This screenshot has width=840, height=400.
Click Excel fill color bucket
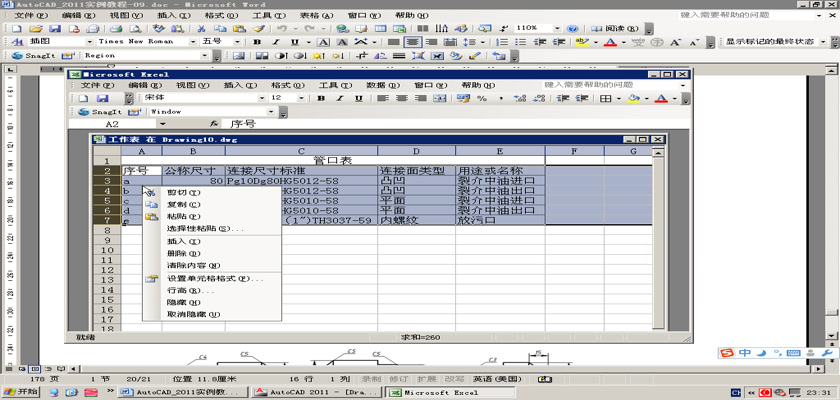[634, 99]
